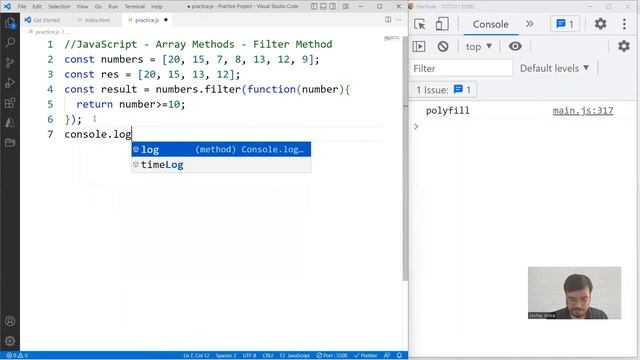Select the log autocomplete suggestion

(x=221, y=149)
